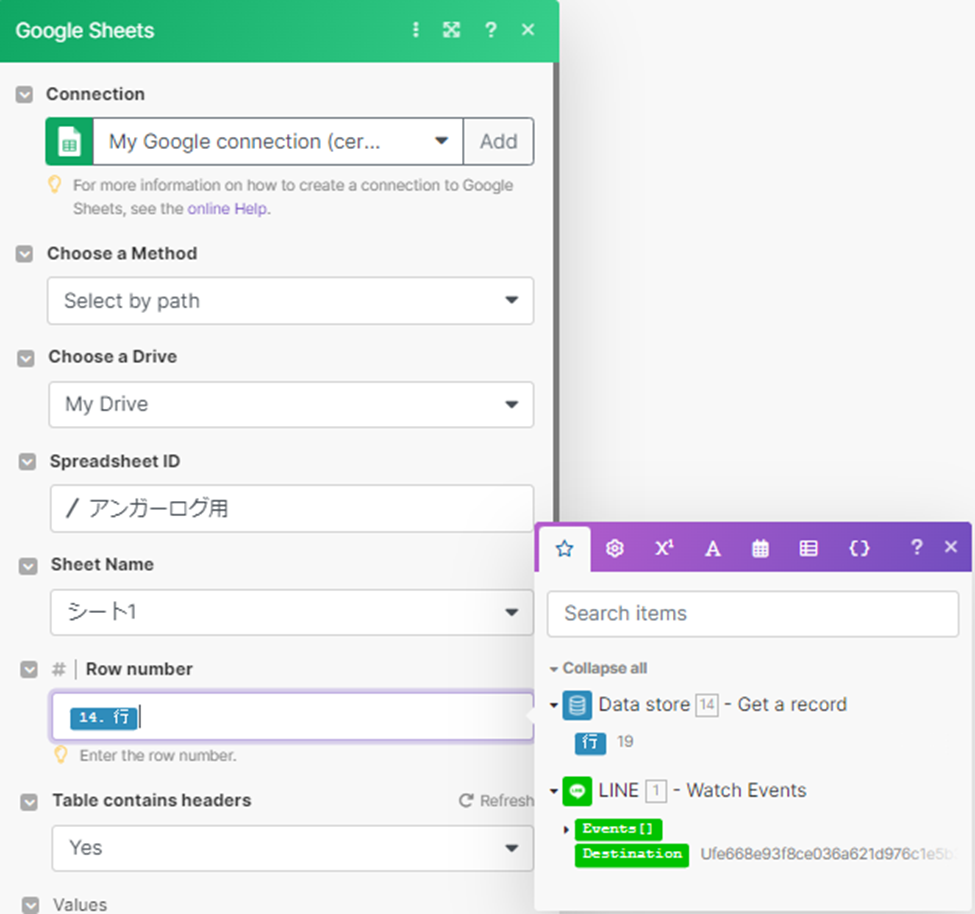This screenshot has width=975, height=914.
Task: Click the value 19 next to 行
Action: (625, 742)
